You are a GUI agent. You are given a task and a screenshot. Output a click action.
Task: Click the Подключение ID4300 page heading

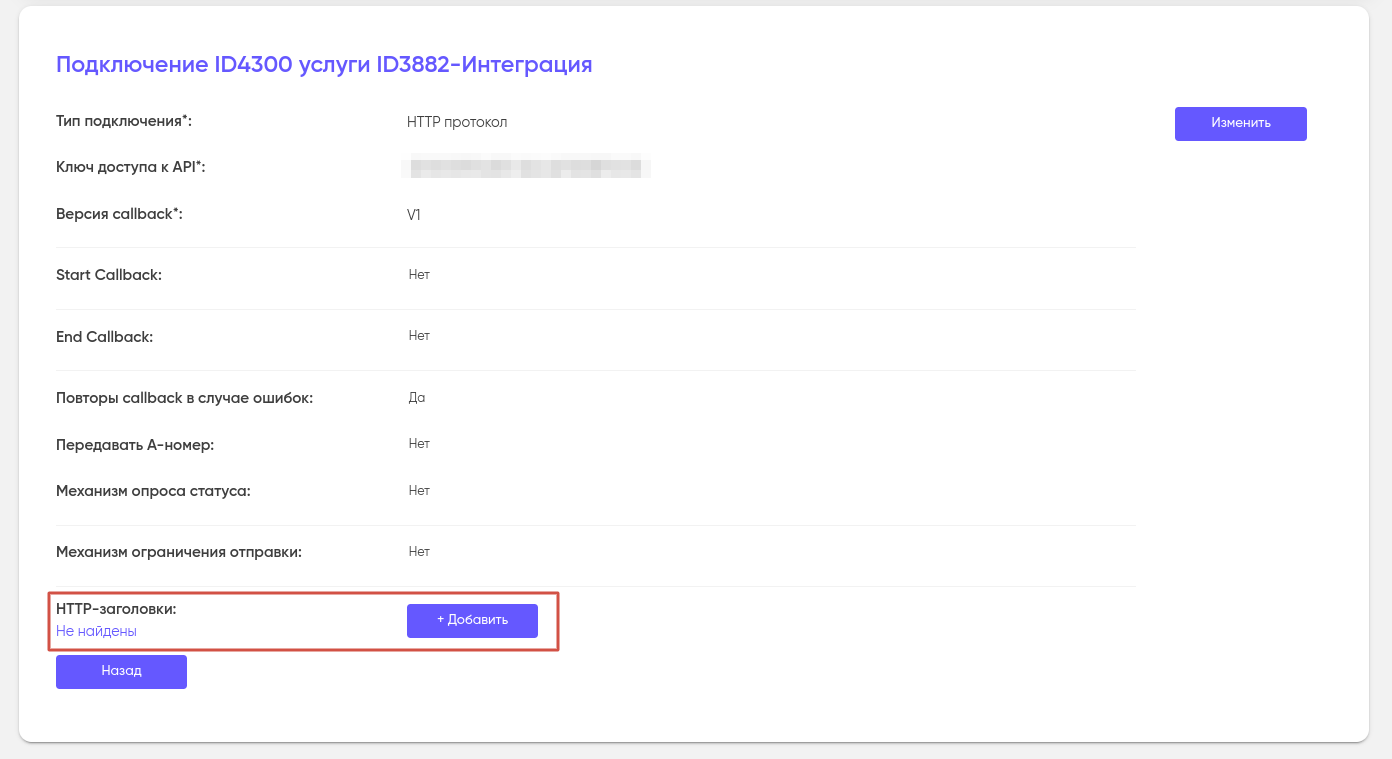point(324,65)
